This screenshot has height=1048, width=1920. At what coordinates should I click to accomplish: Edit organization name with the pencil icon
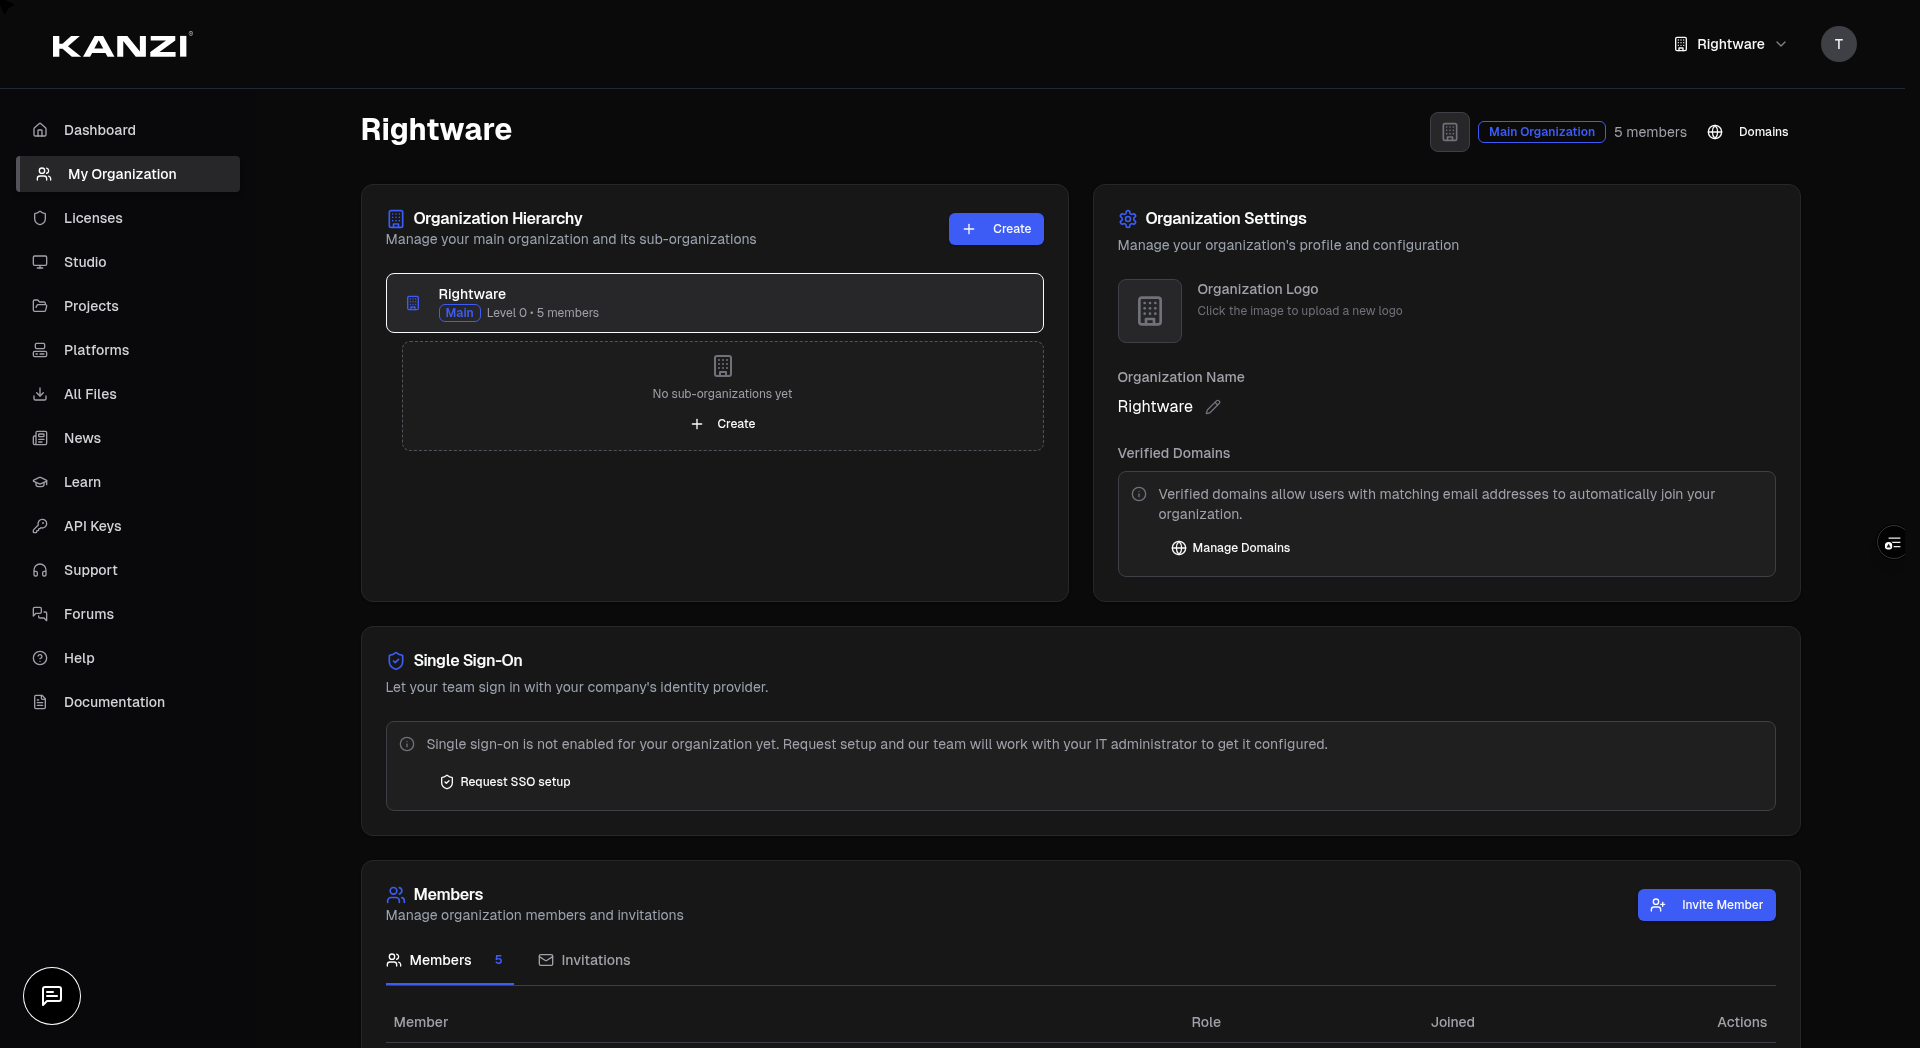point(1213,407)
